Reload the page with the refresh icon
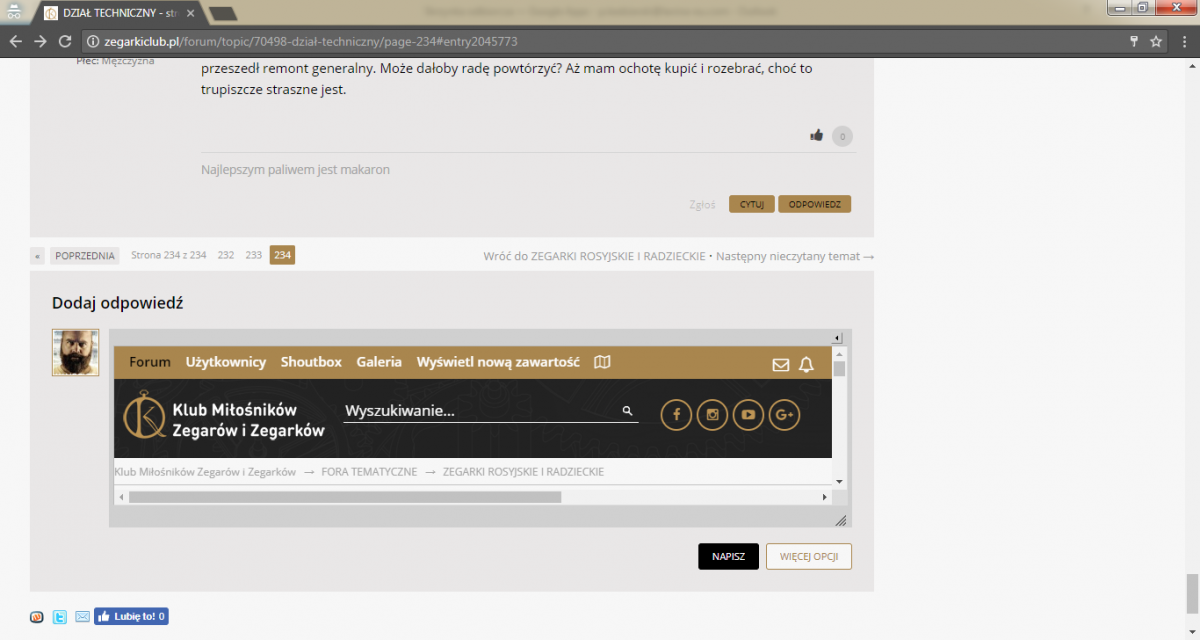The width and height of the screenshot is (1200, 640). pos(65,42)
